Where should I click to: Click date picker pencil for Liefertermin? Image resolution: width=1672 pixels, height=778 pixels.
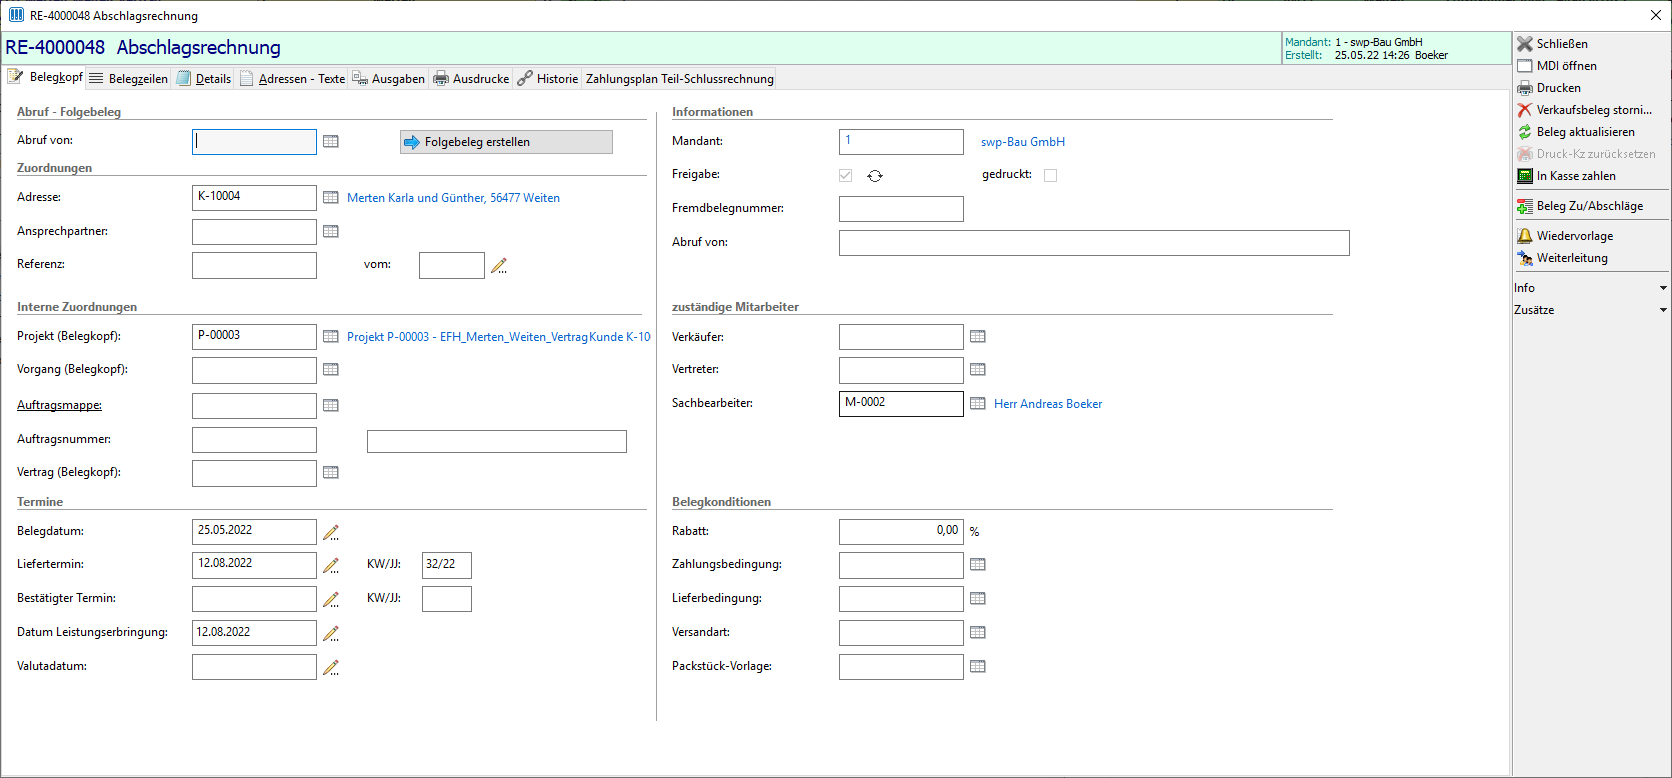331,566
